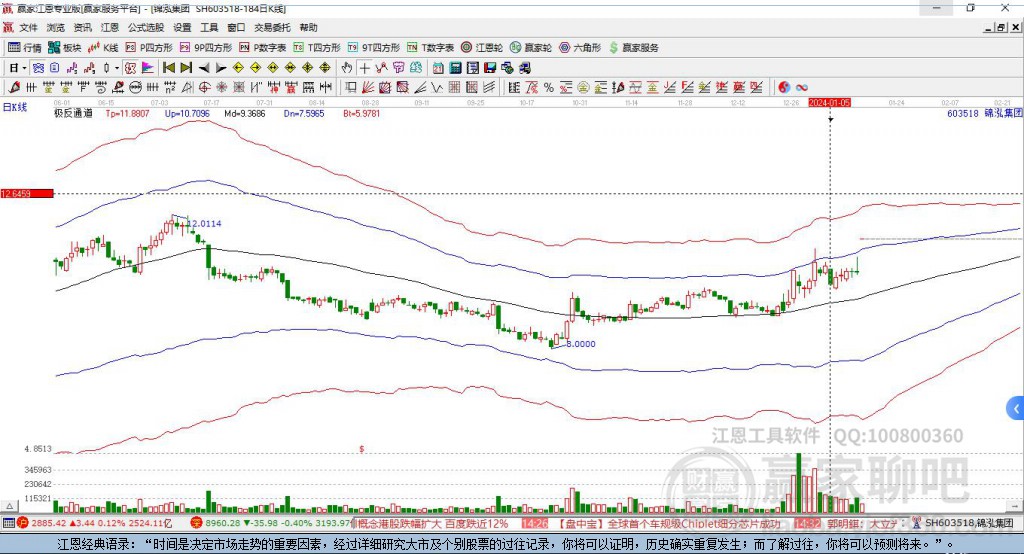Image resolution: width=1024 pixels, height=554 pixels.
Task: Expand the candlestick style dropdown arrow
Action: [117, 68]
